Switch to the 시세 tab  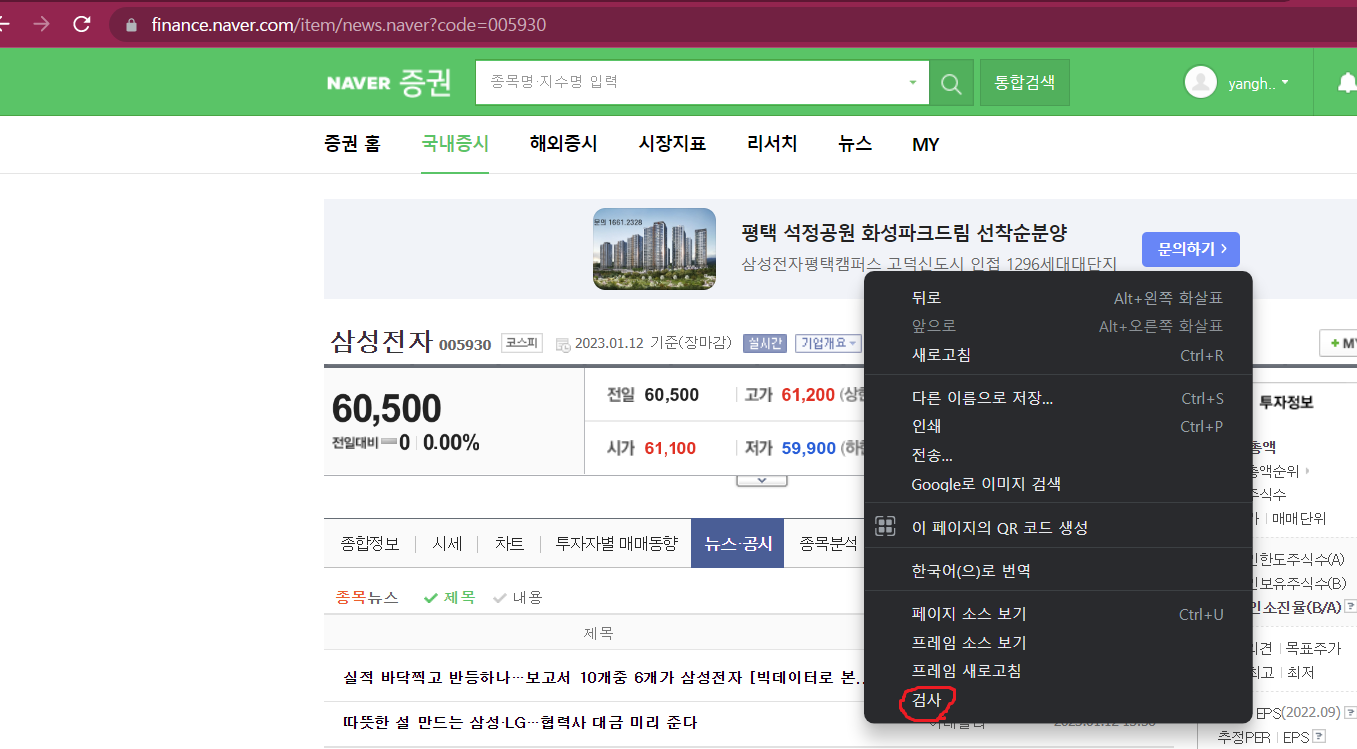pos(447,544)
